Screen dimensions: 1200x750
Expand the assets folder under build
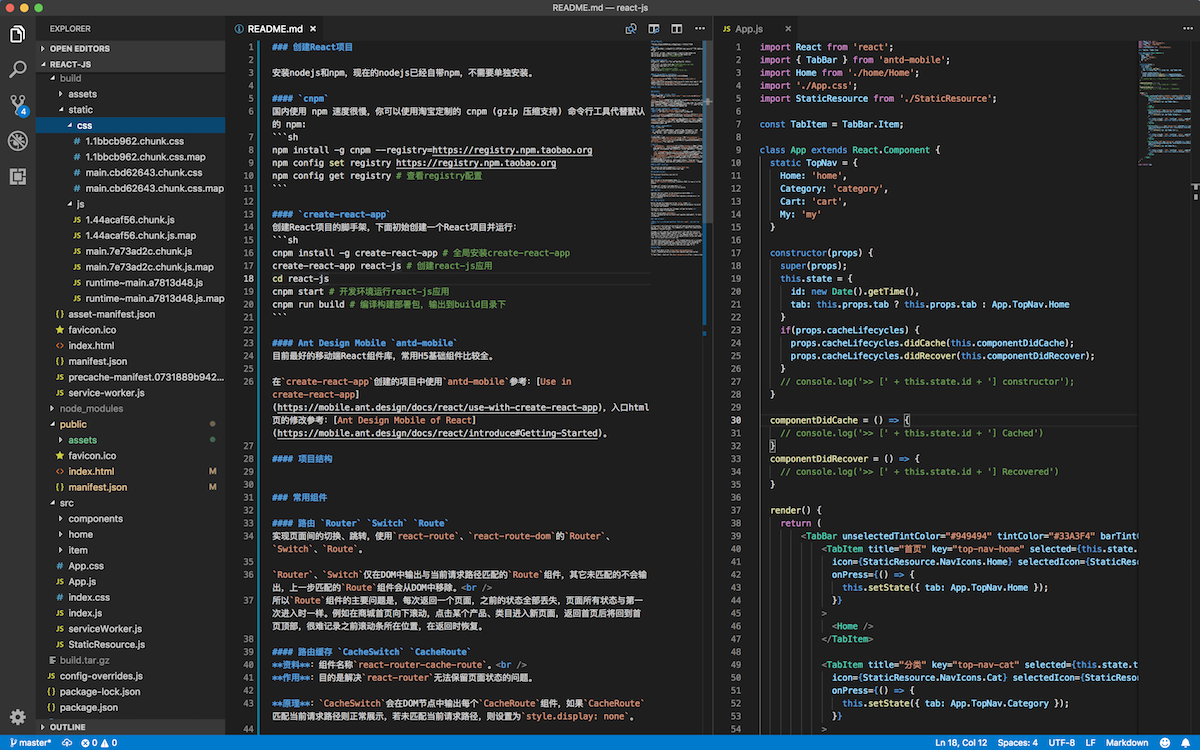(x=130, y=94)
